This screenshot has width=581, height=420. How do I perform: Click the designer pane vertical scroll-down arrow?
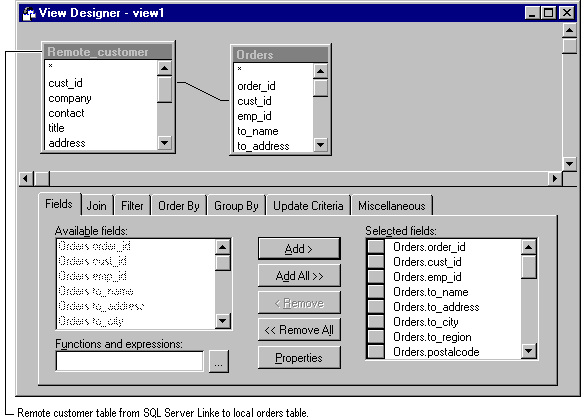[x=570, y=163]
